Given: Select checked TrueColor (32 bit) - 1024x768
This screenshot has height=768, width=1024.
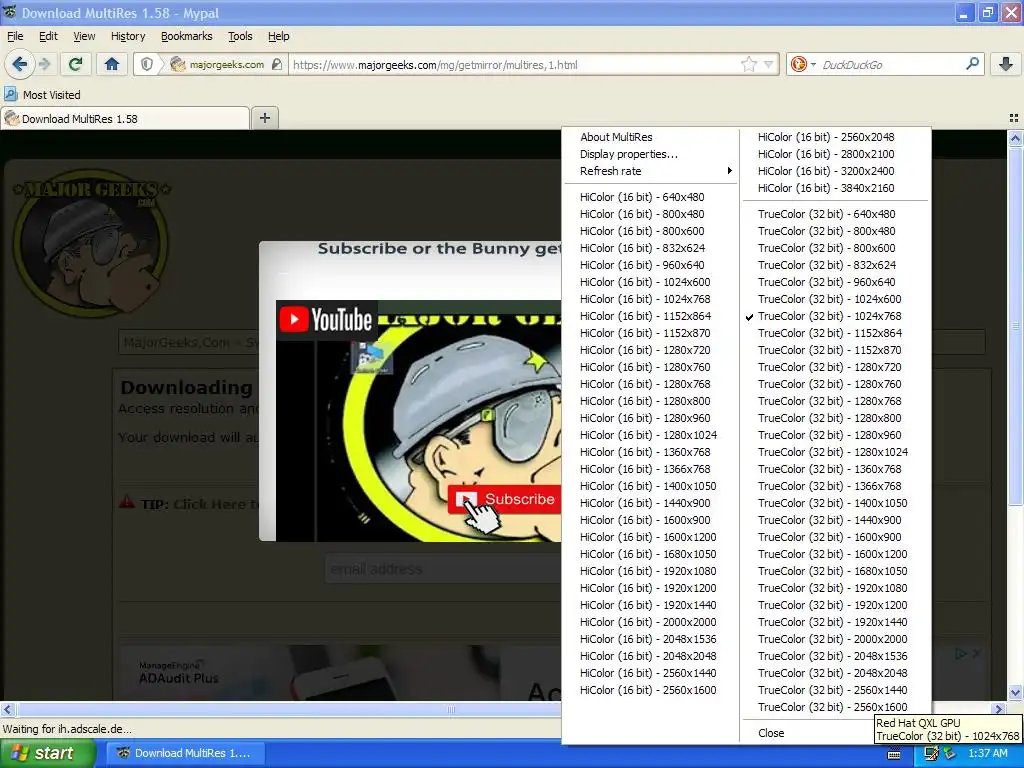Looking at the screenshot, I should click(835, 316).
